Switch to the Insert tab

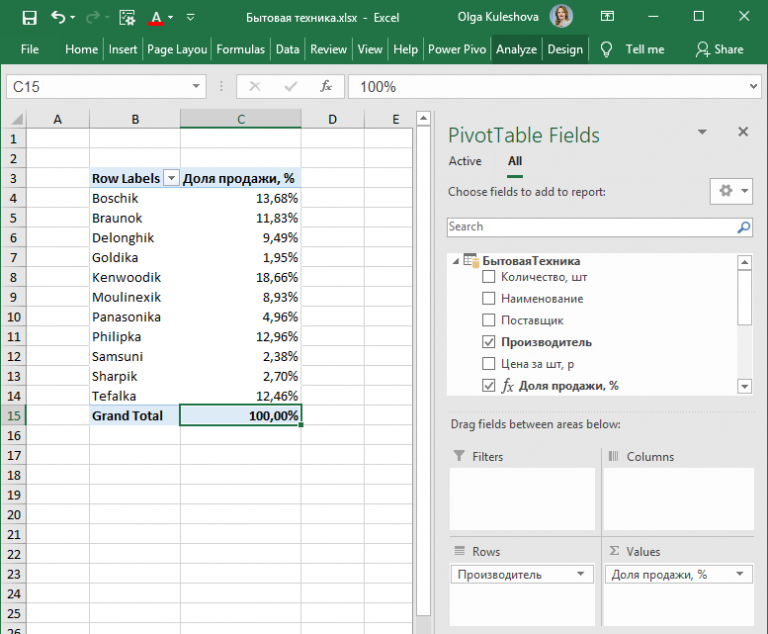click(x=123, y=49)
